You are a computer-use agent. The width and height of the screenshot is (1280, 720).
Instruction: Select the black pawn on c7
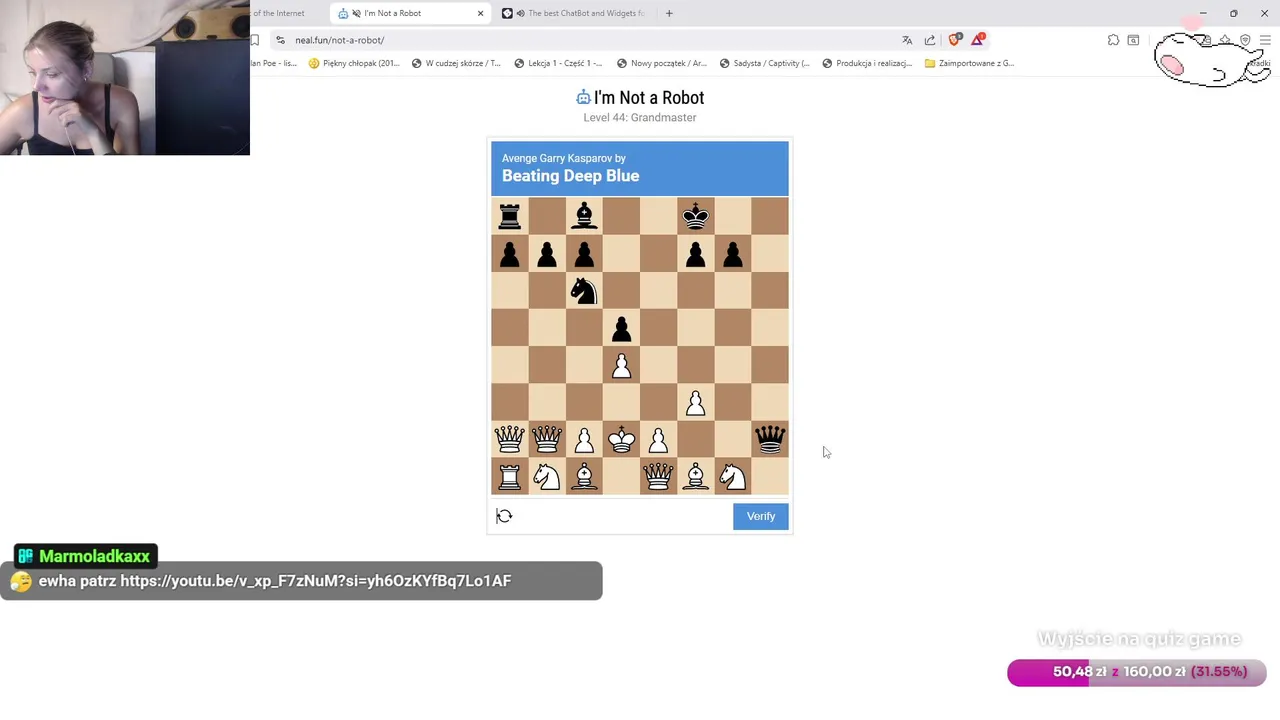click(584, 254)
